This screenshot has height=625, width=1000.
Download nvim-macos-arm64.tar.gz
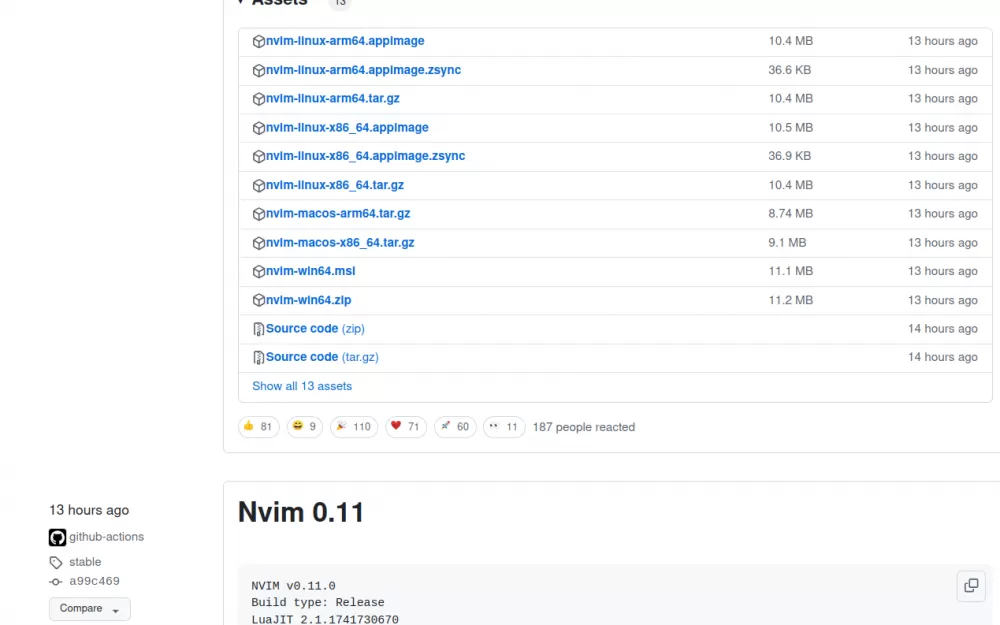point(338,214)
